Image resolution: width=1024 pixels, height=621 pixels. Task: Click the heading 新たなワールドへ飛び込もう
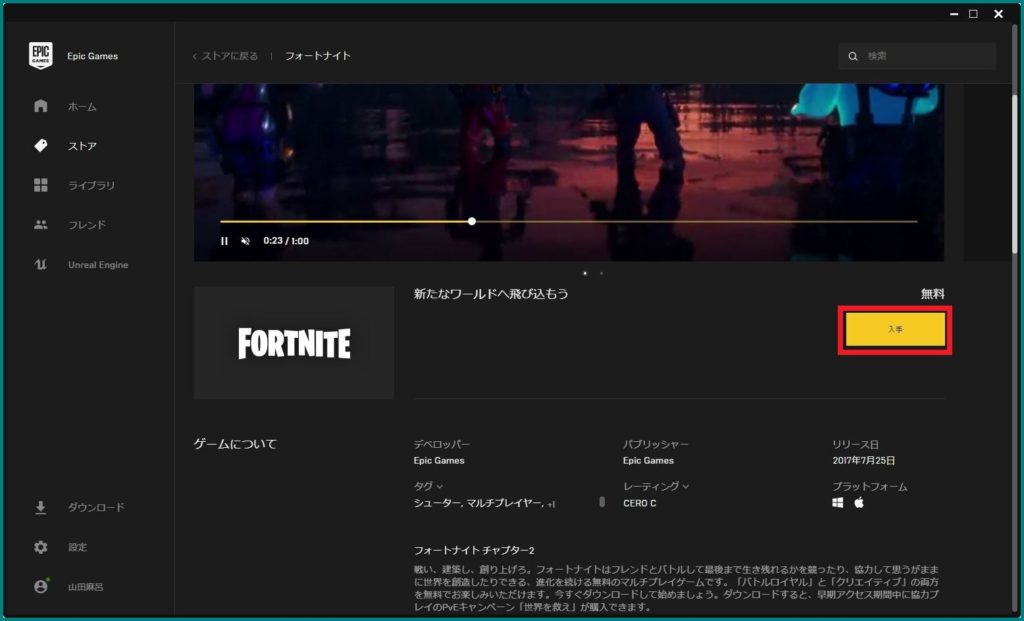point(491,294)
